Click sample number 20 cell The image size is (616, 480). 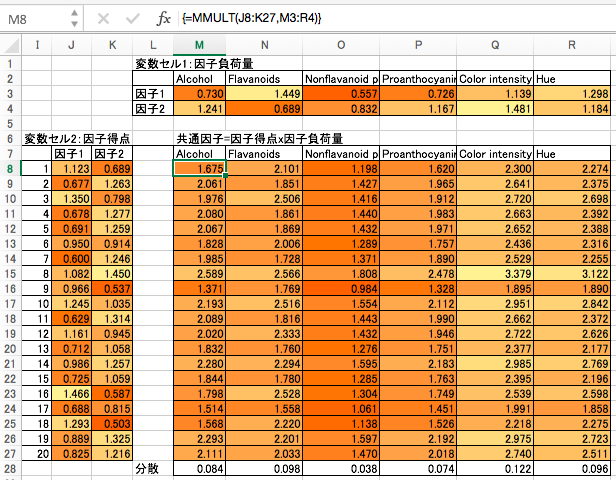(x=37, y=454)
